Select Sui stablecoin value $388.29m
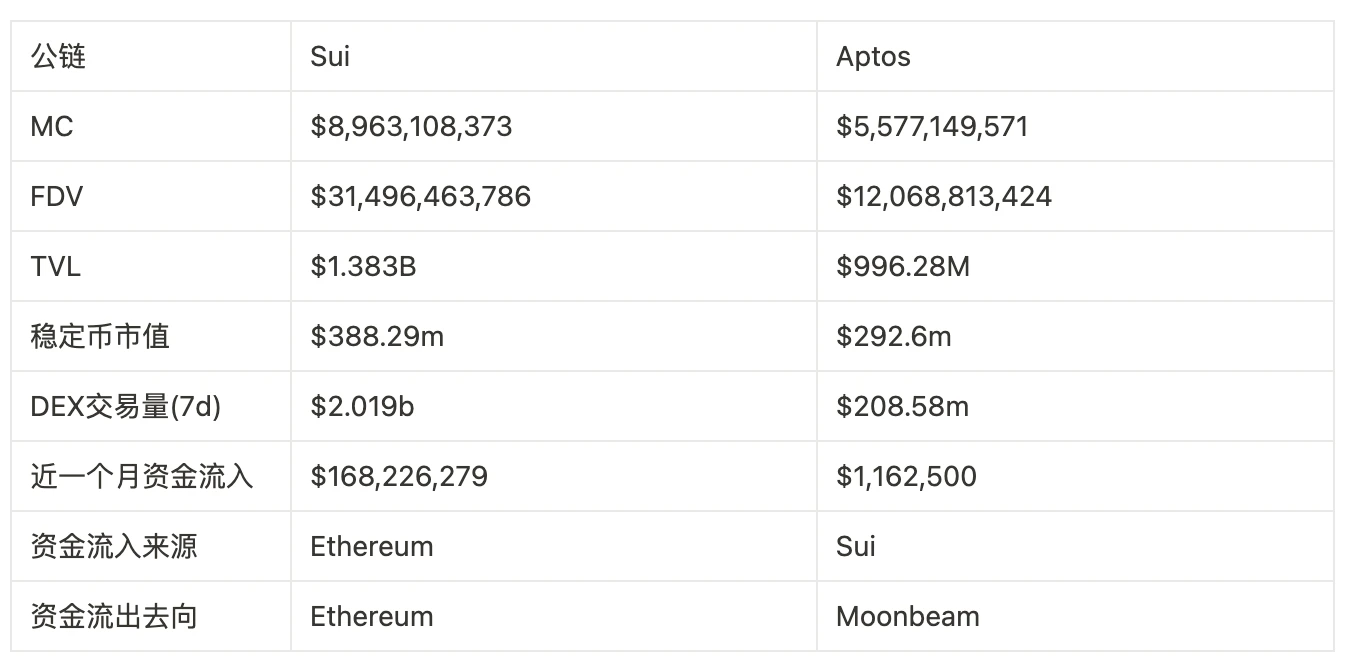 (x=377, y=337)
